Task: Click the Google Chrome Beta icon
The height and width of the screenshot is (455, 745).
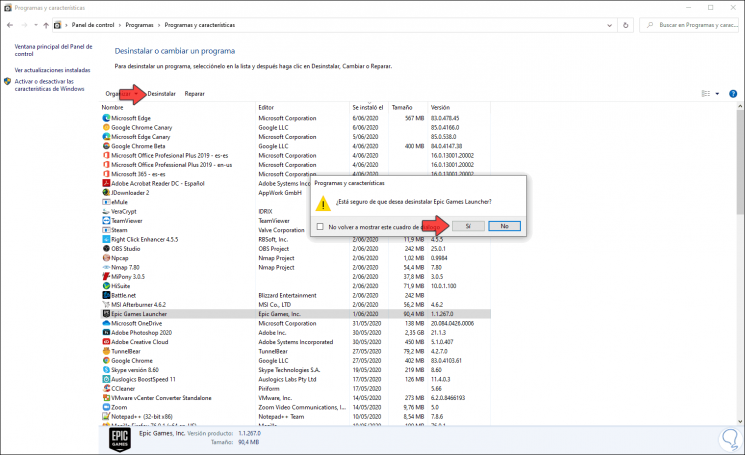Action: point(106,146)
